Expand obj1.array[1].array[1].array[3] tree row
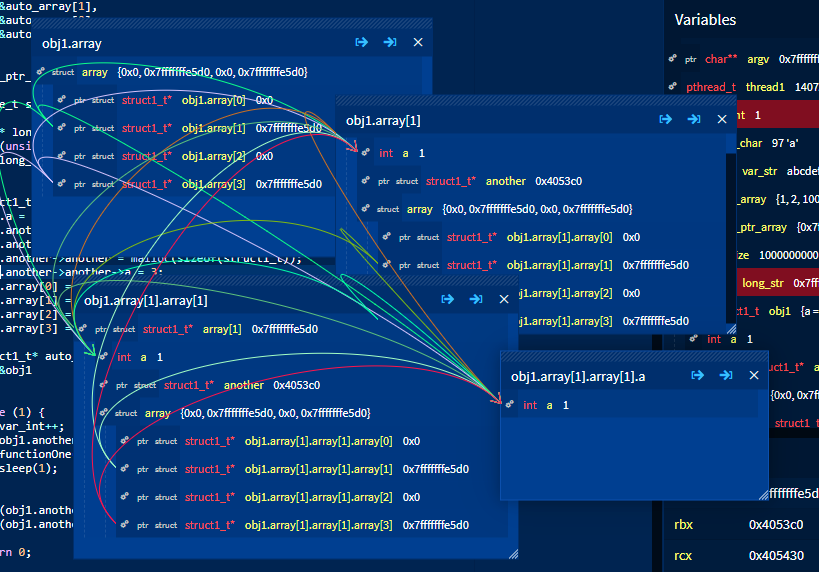 (x=124, y=524)
